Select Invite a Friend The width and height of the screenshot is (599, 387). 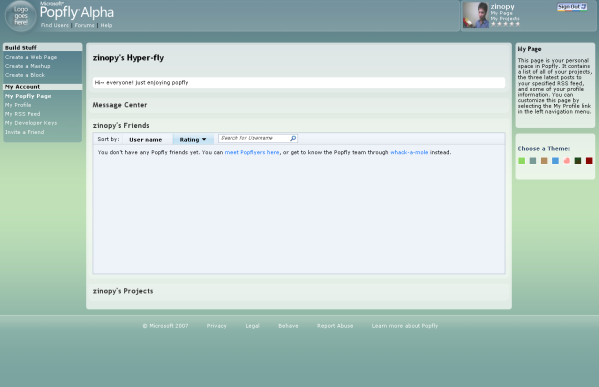click(24, 132)
